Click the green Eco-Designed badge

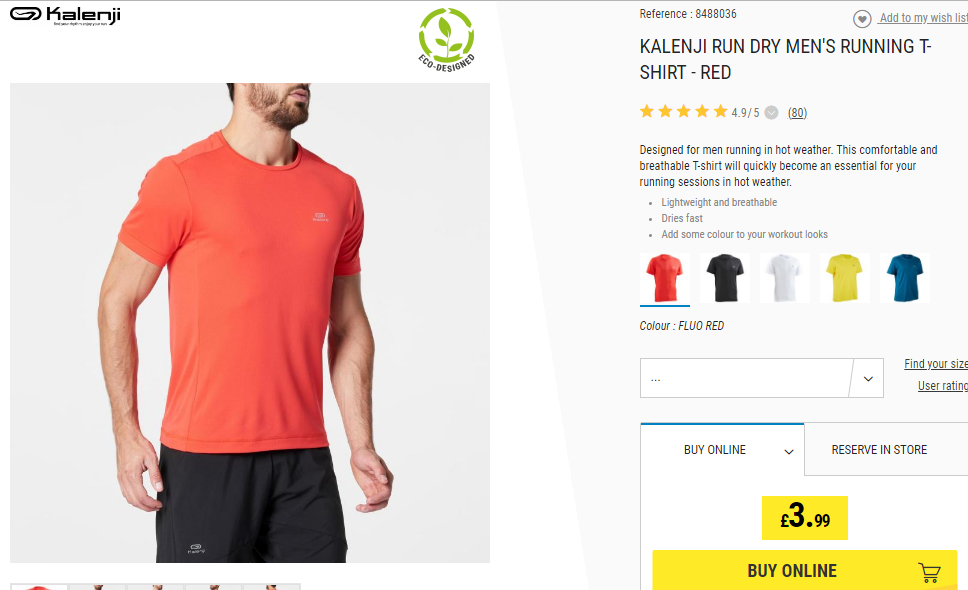pyautogui.click(x=446, y=39)
